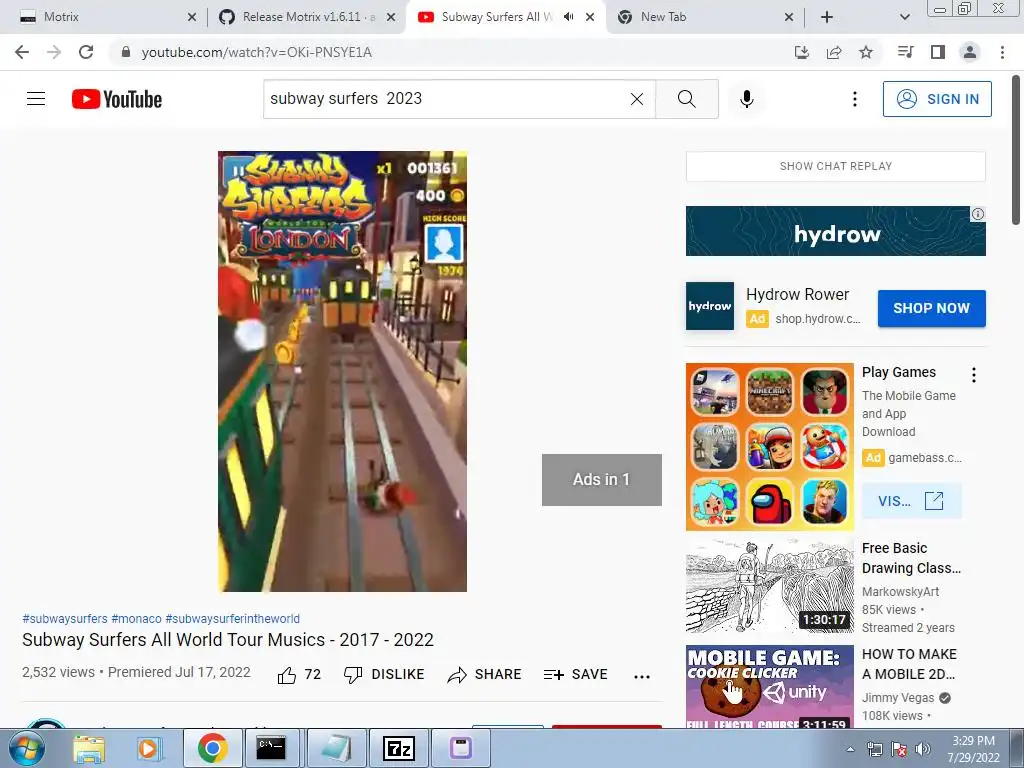Click the address bar URL
The width and height of the screenshot is (1024, 768).
pos(257,52)
